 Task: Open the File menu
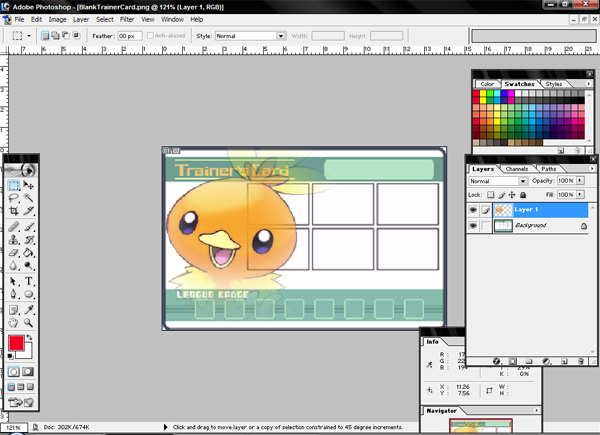[x=19, y=20]
